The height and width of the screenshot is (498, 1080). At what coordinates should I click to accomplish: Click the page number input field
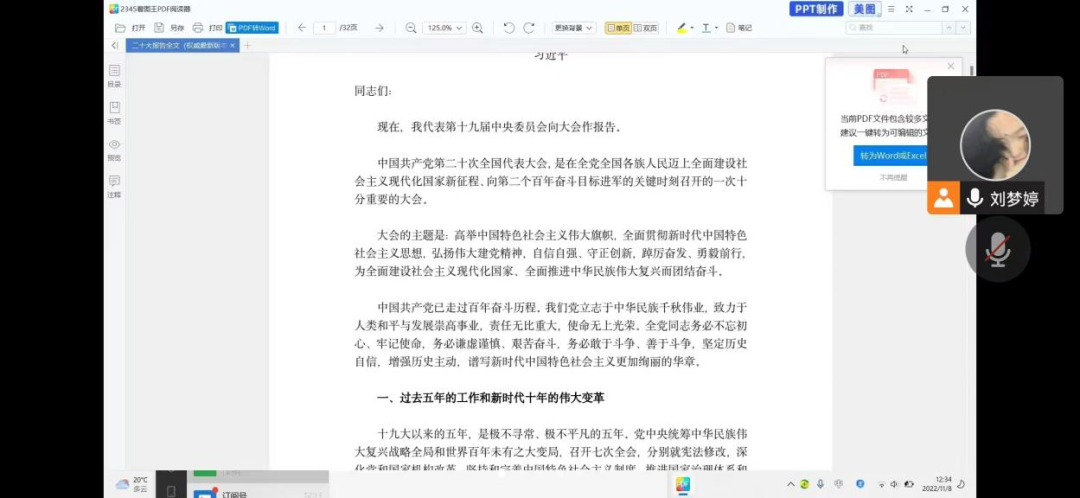324,28
